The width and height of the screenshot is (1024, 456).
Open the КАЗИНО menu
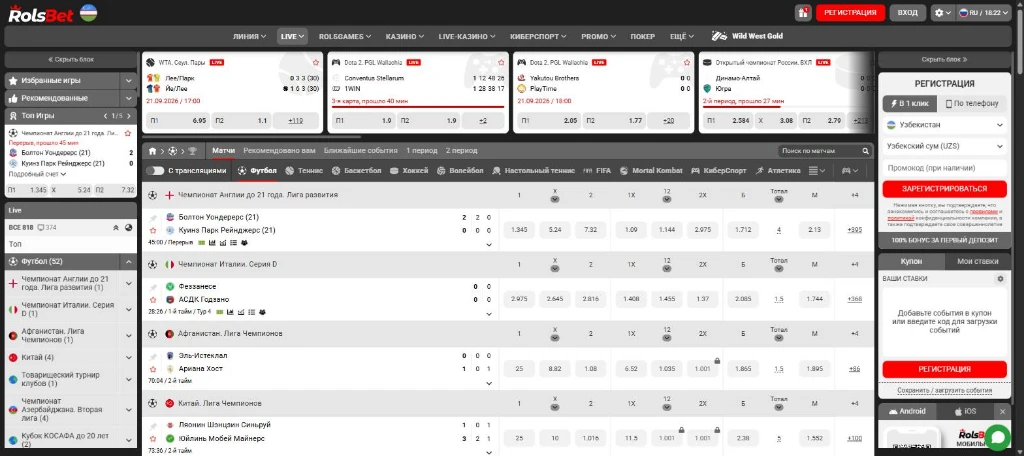(405, 37)
